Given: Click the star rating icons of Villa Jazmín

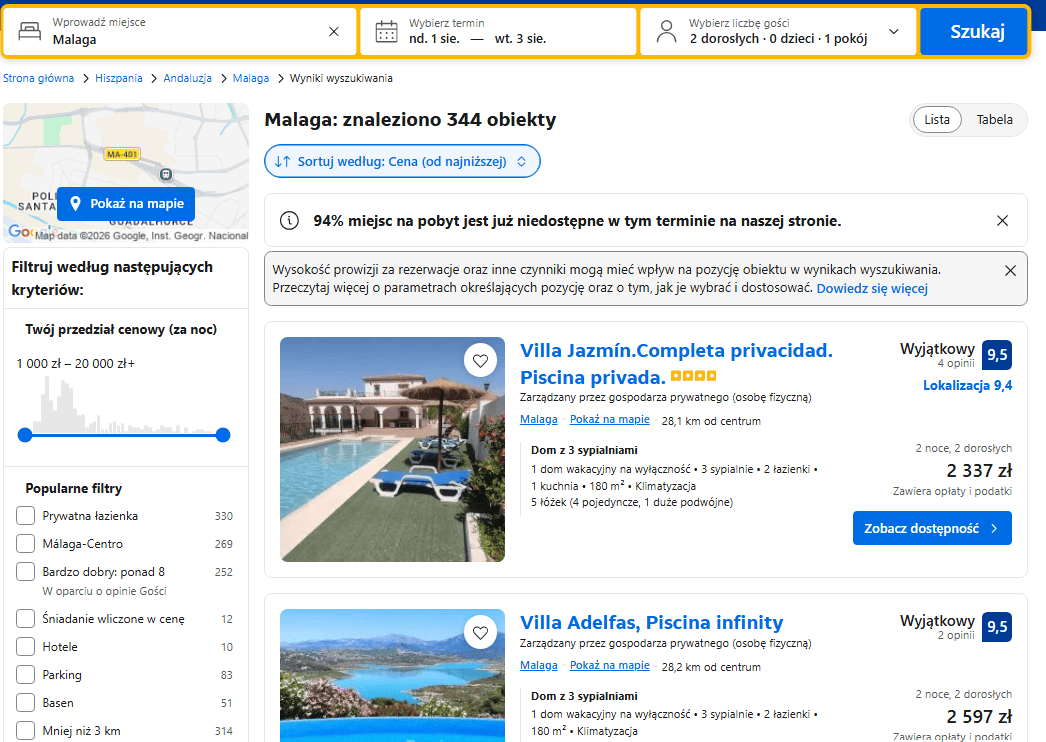Looking at the screenshot, I should click(694, 376).
